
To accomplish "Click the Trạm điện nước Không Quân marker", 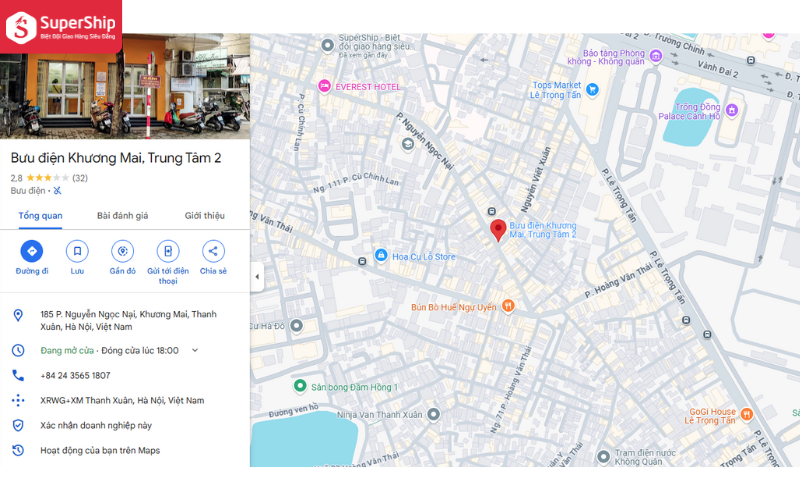I will point(603,456).
